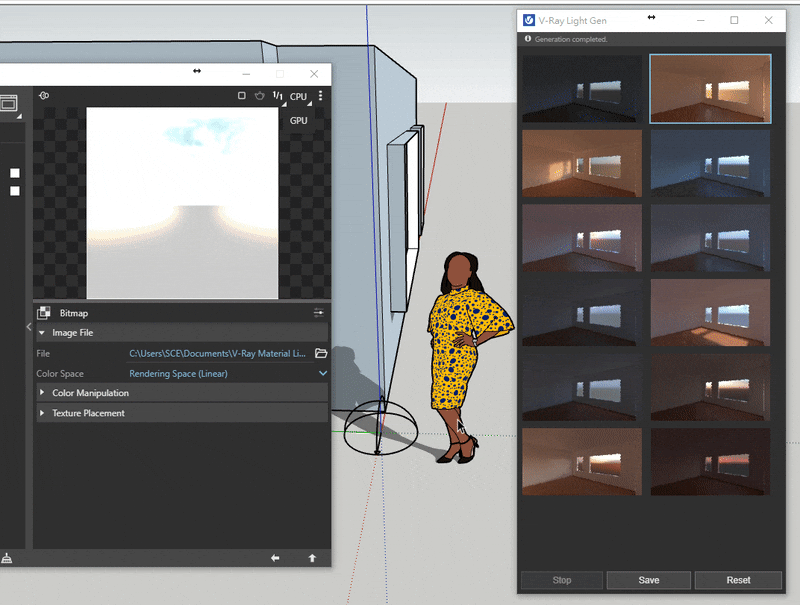Toggle the upper white checkbox in left sidebar
The width and height of the screenshot is (800, 605).
(x=14, y=172)
